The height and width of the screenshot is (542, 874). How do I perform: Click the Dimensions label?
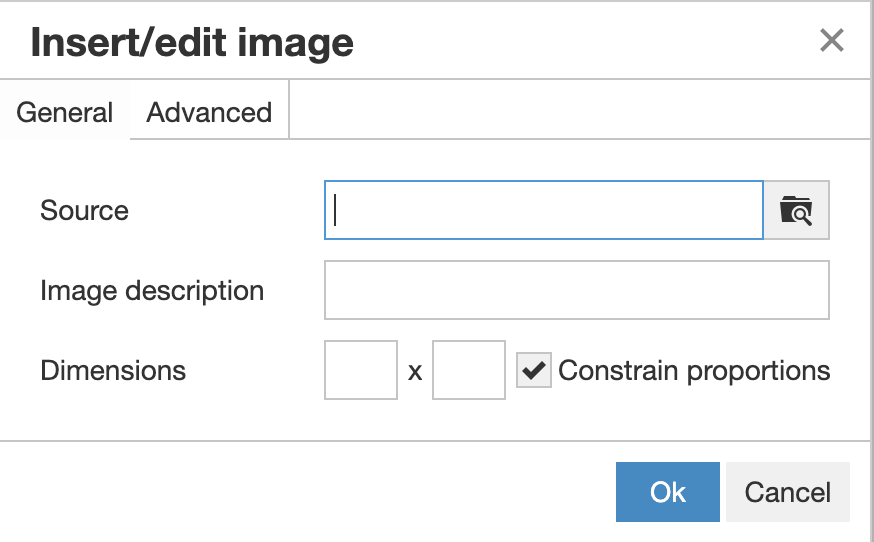point(113,371)
